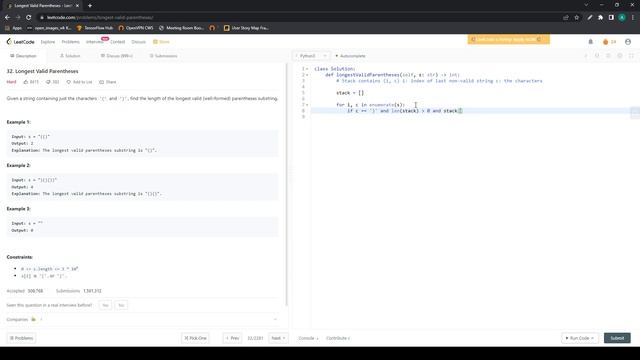Open the OpenVPN CWS bookmark
Viewport: 640px width, 360px height.
[136, 28]
